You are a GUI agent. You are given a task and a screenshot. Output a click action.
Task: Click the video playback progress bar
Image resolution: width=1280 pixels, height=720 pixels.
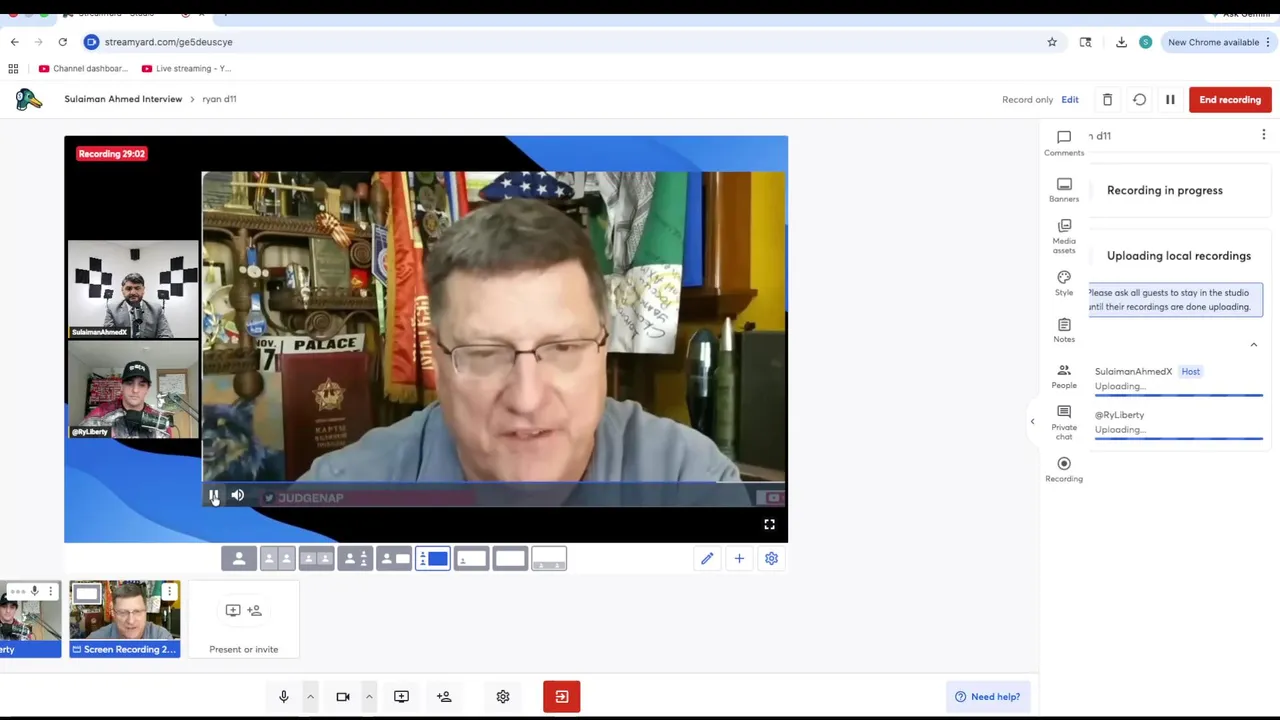(x=494, y=482)
